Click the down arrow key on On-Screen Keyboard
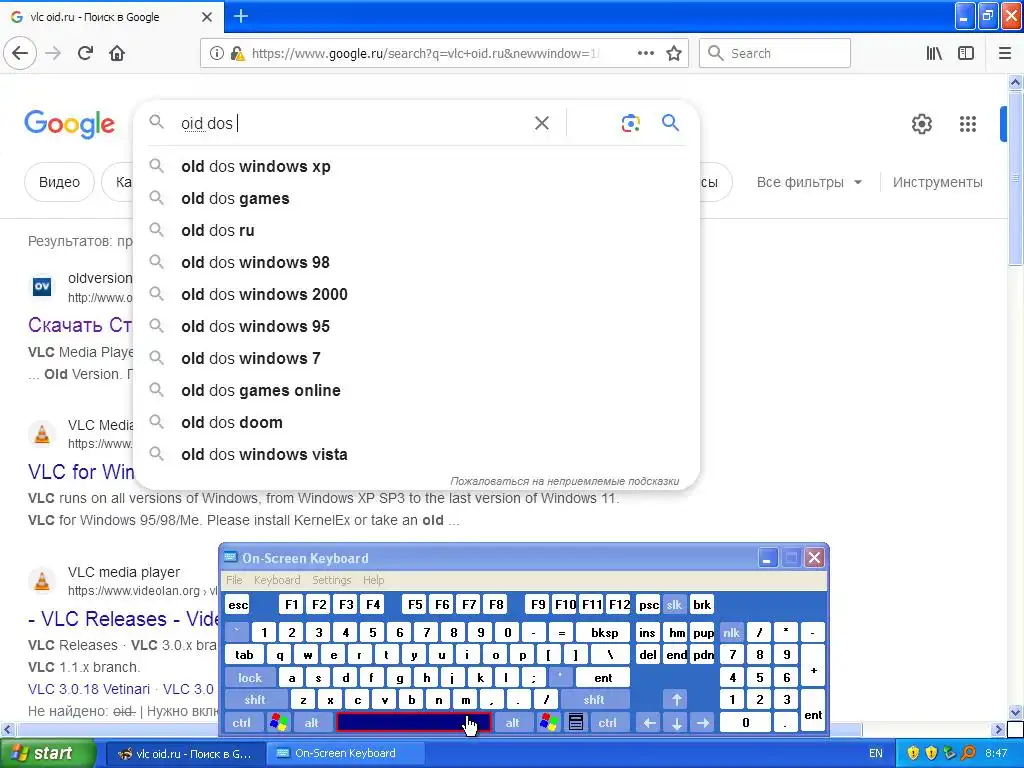Image resolution: width=1024 pixels, height=768 pixels. click(677, 722)
